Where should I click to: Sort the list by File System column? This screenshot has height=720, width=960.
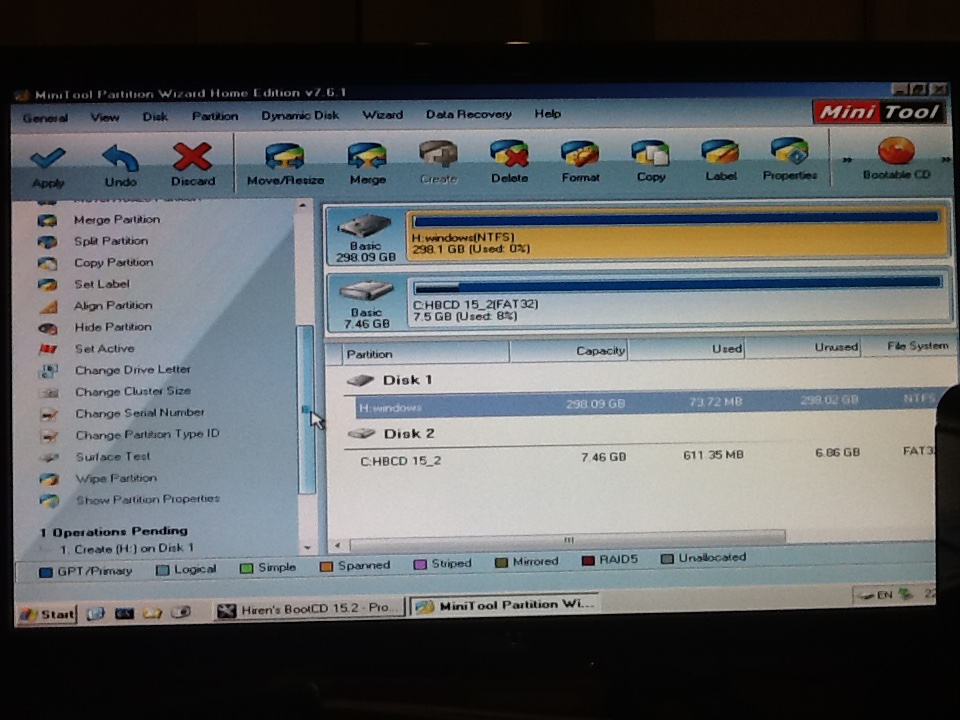[x=909, y=346]
